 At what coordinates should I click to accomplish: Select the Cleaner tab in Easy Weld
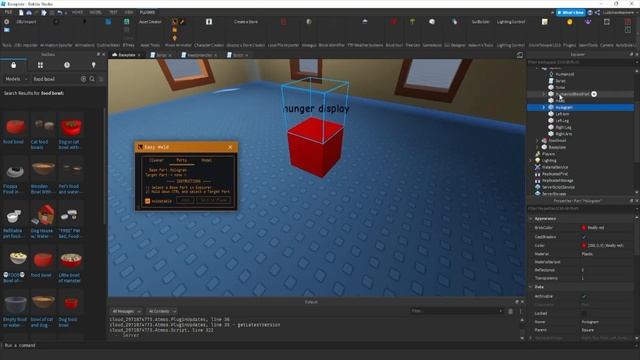point(156,160)
